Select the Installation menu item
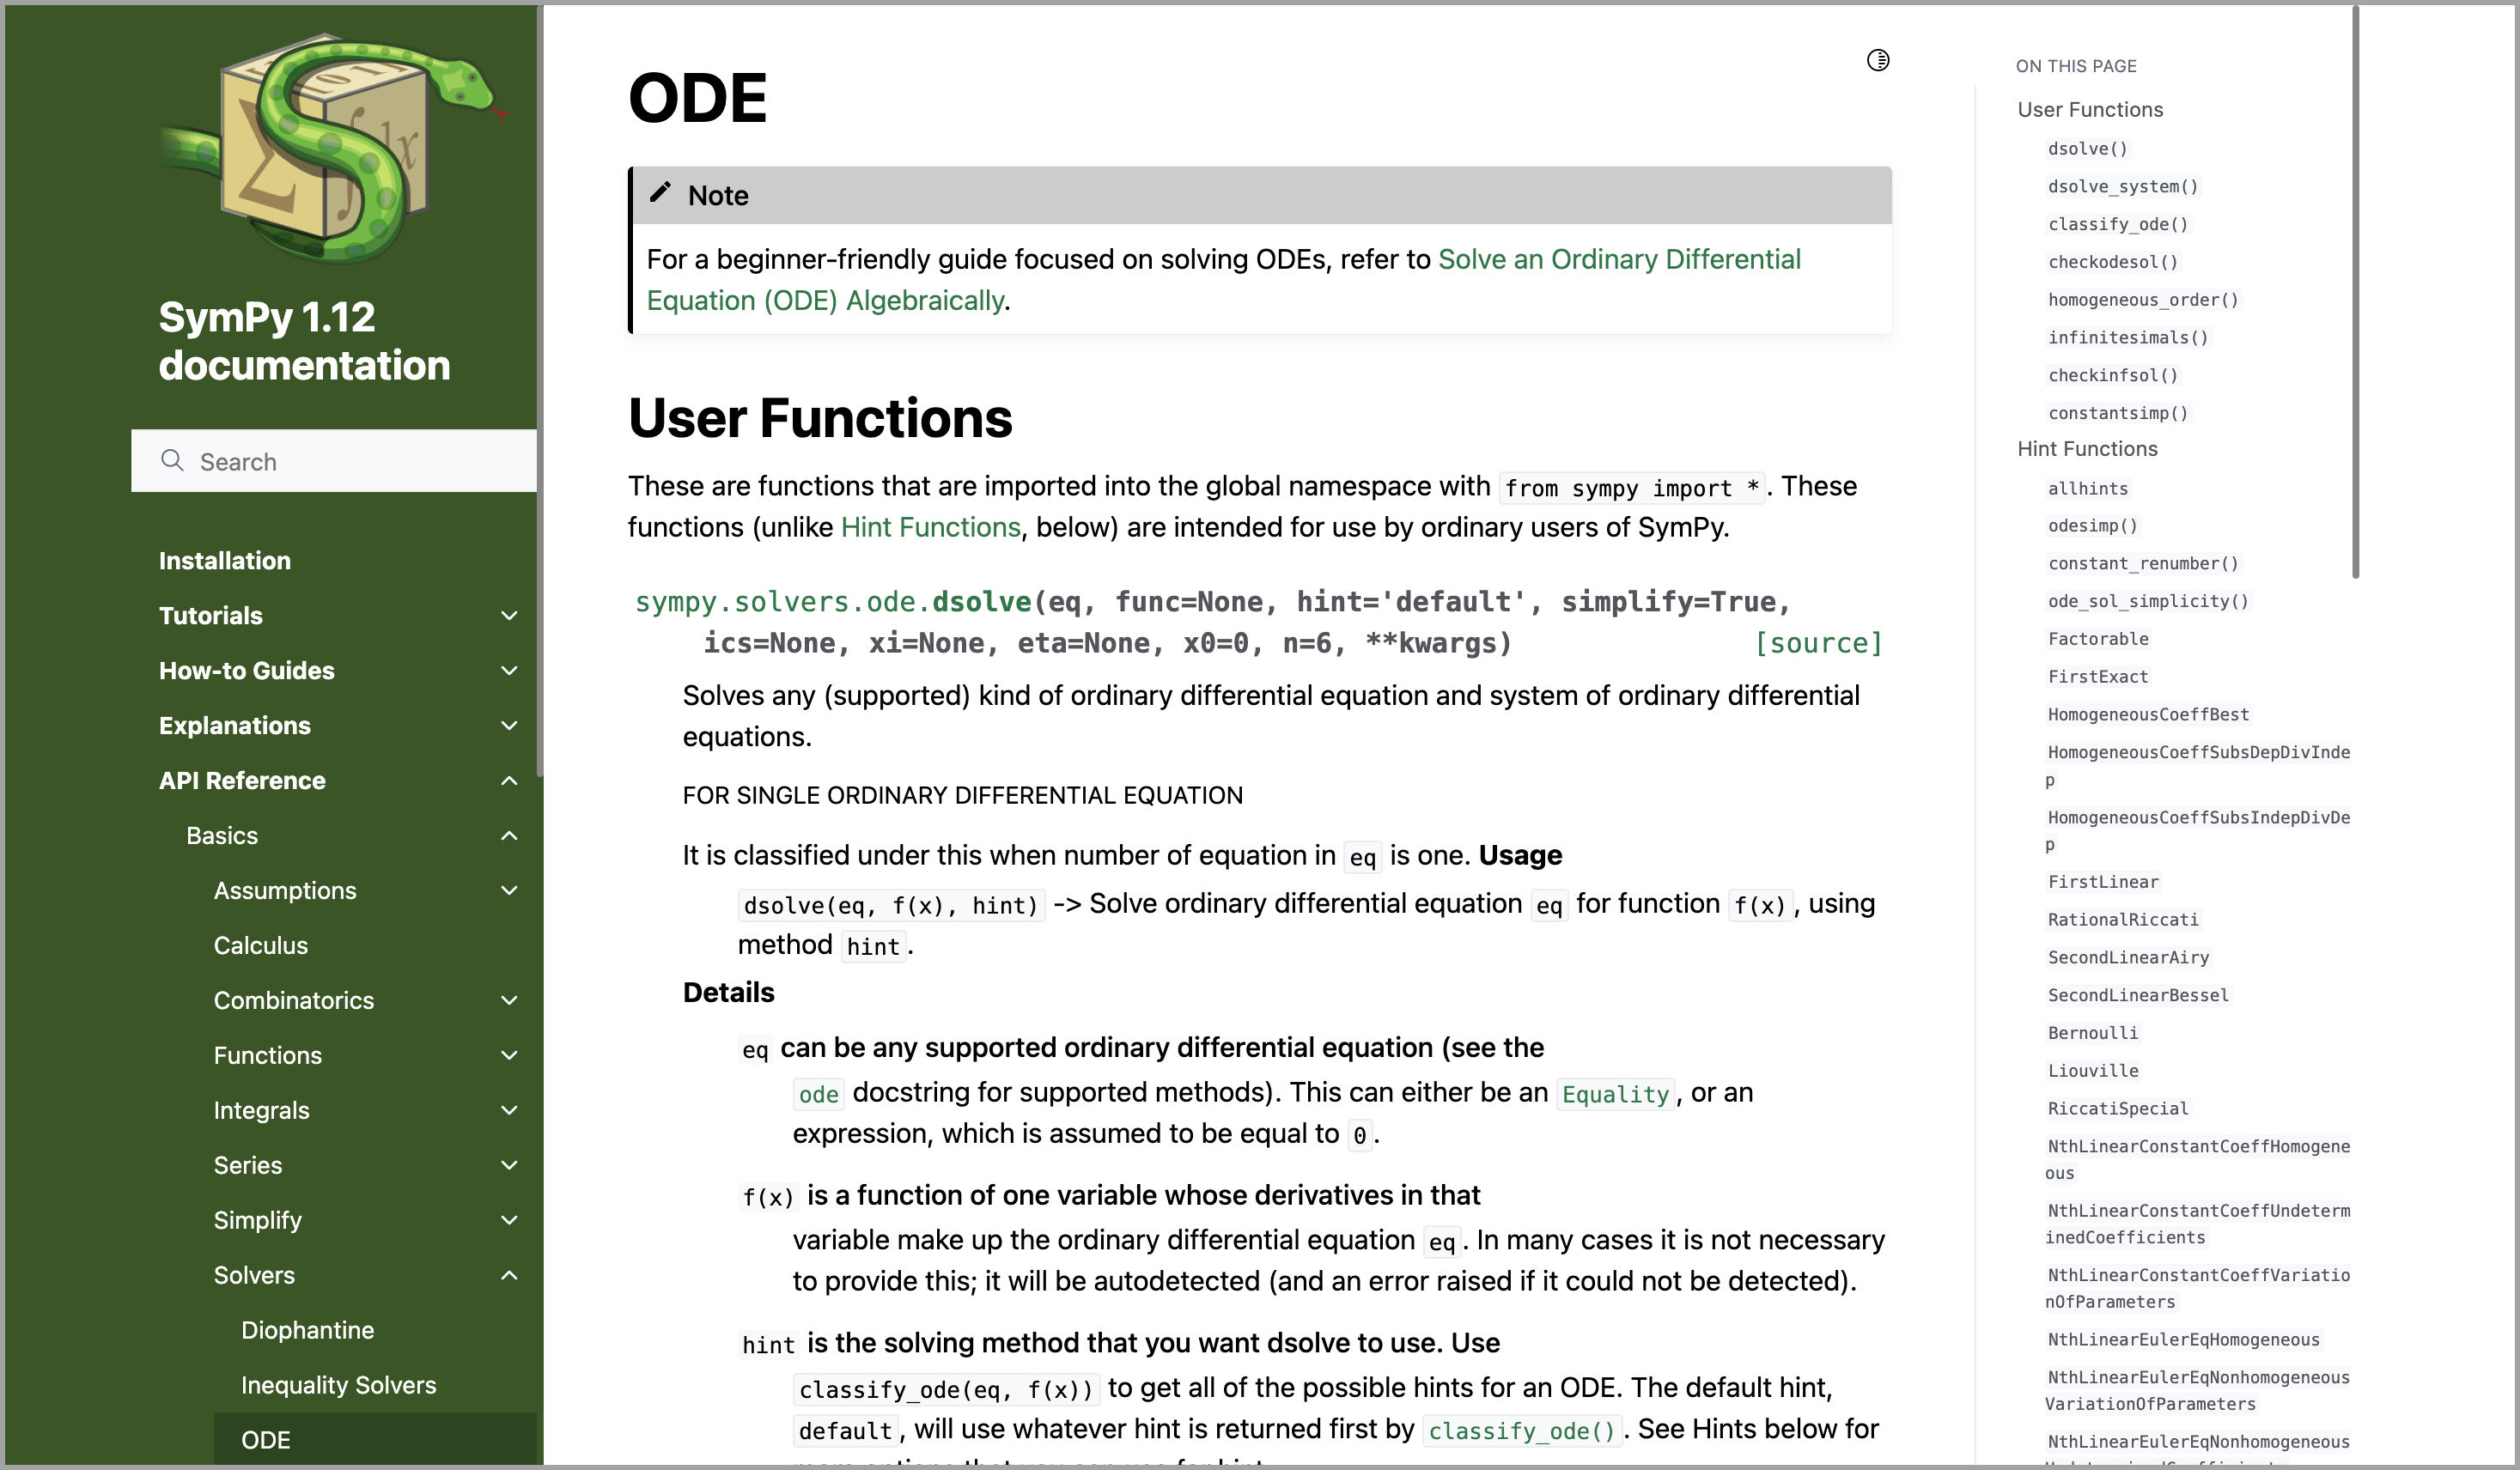This screenshot has height=1470, width=2520. [222, 560]
